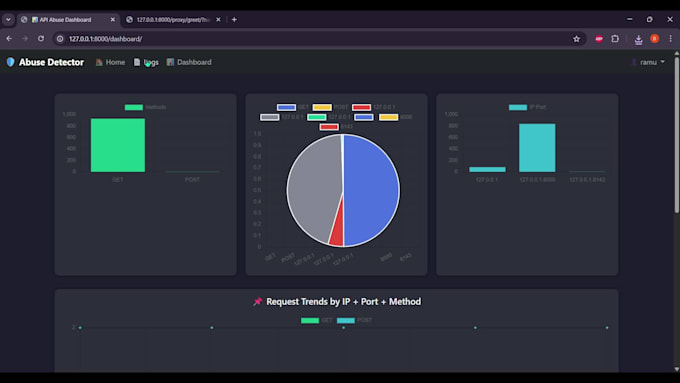The height and width of the screenshot is (383, 680).
Task: Toggle the red 8143 pie legend item
Action: pos(336,127)
